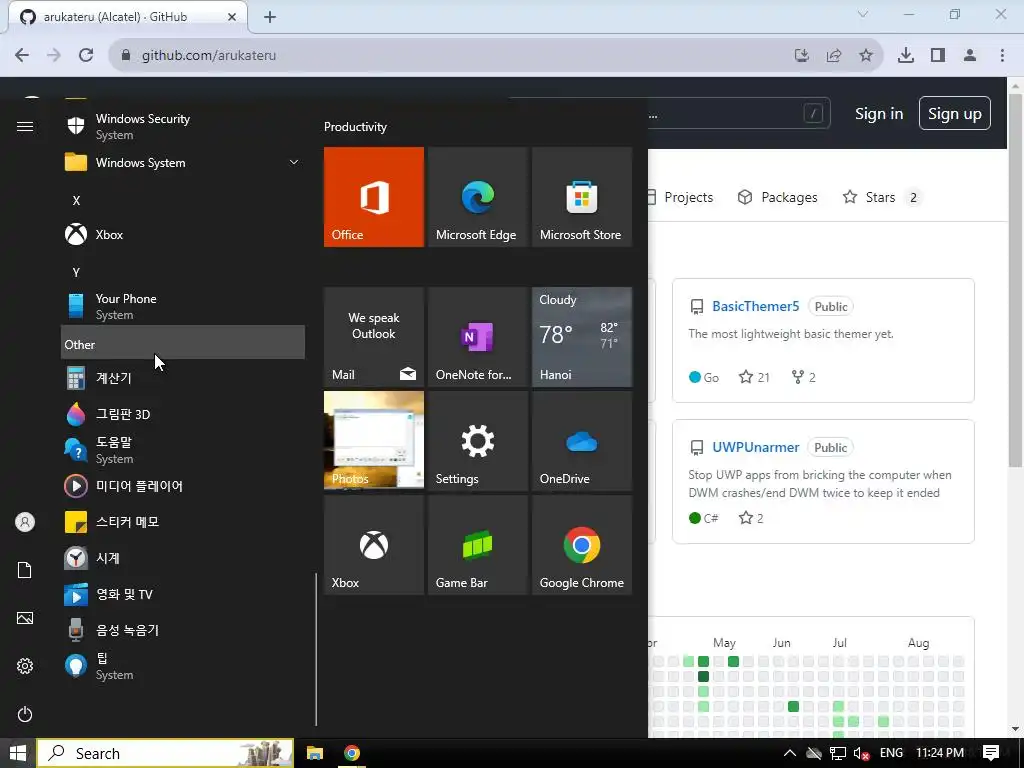Click the letter X section header
The width and height of the screenshot is (1024, 768).
click(x=76, y=200)
